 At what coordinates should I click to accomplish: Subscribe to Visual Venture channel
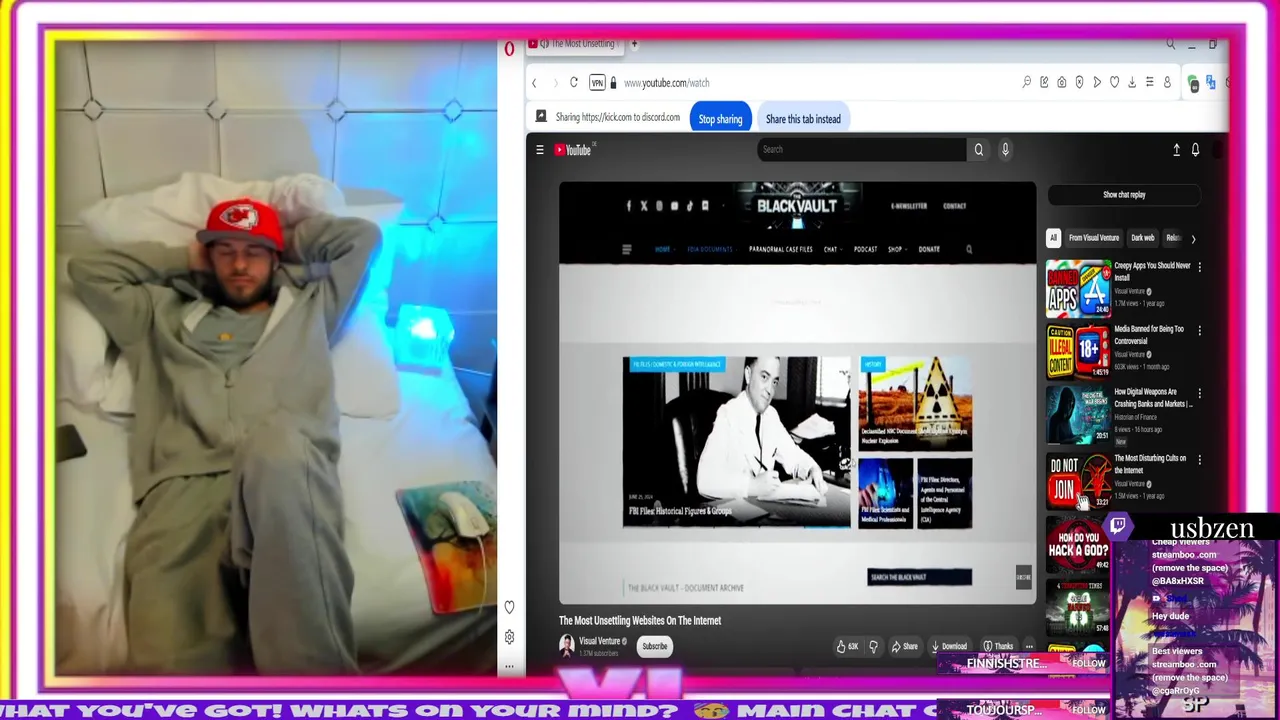pos(655,646)
